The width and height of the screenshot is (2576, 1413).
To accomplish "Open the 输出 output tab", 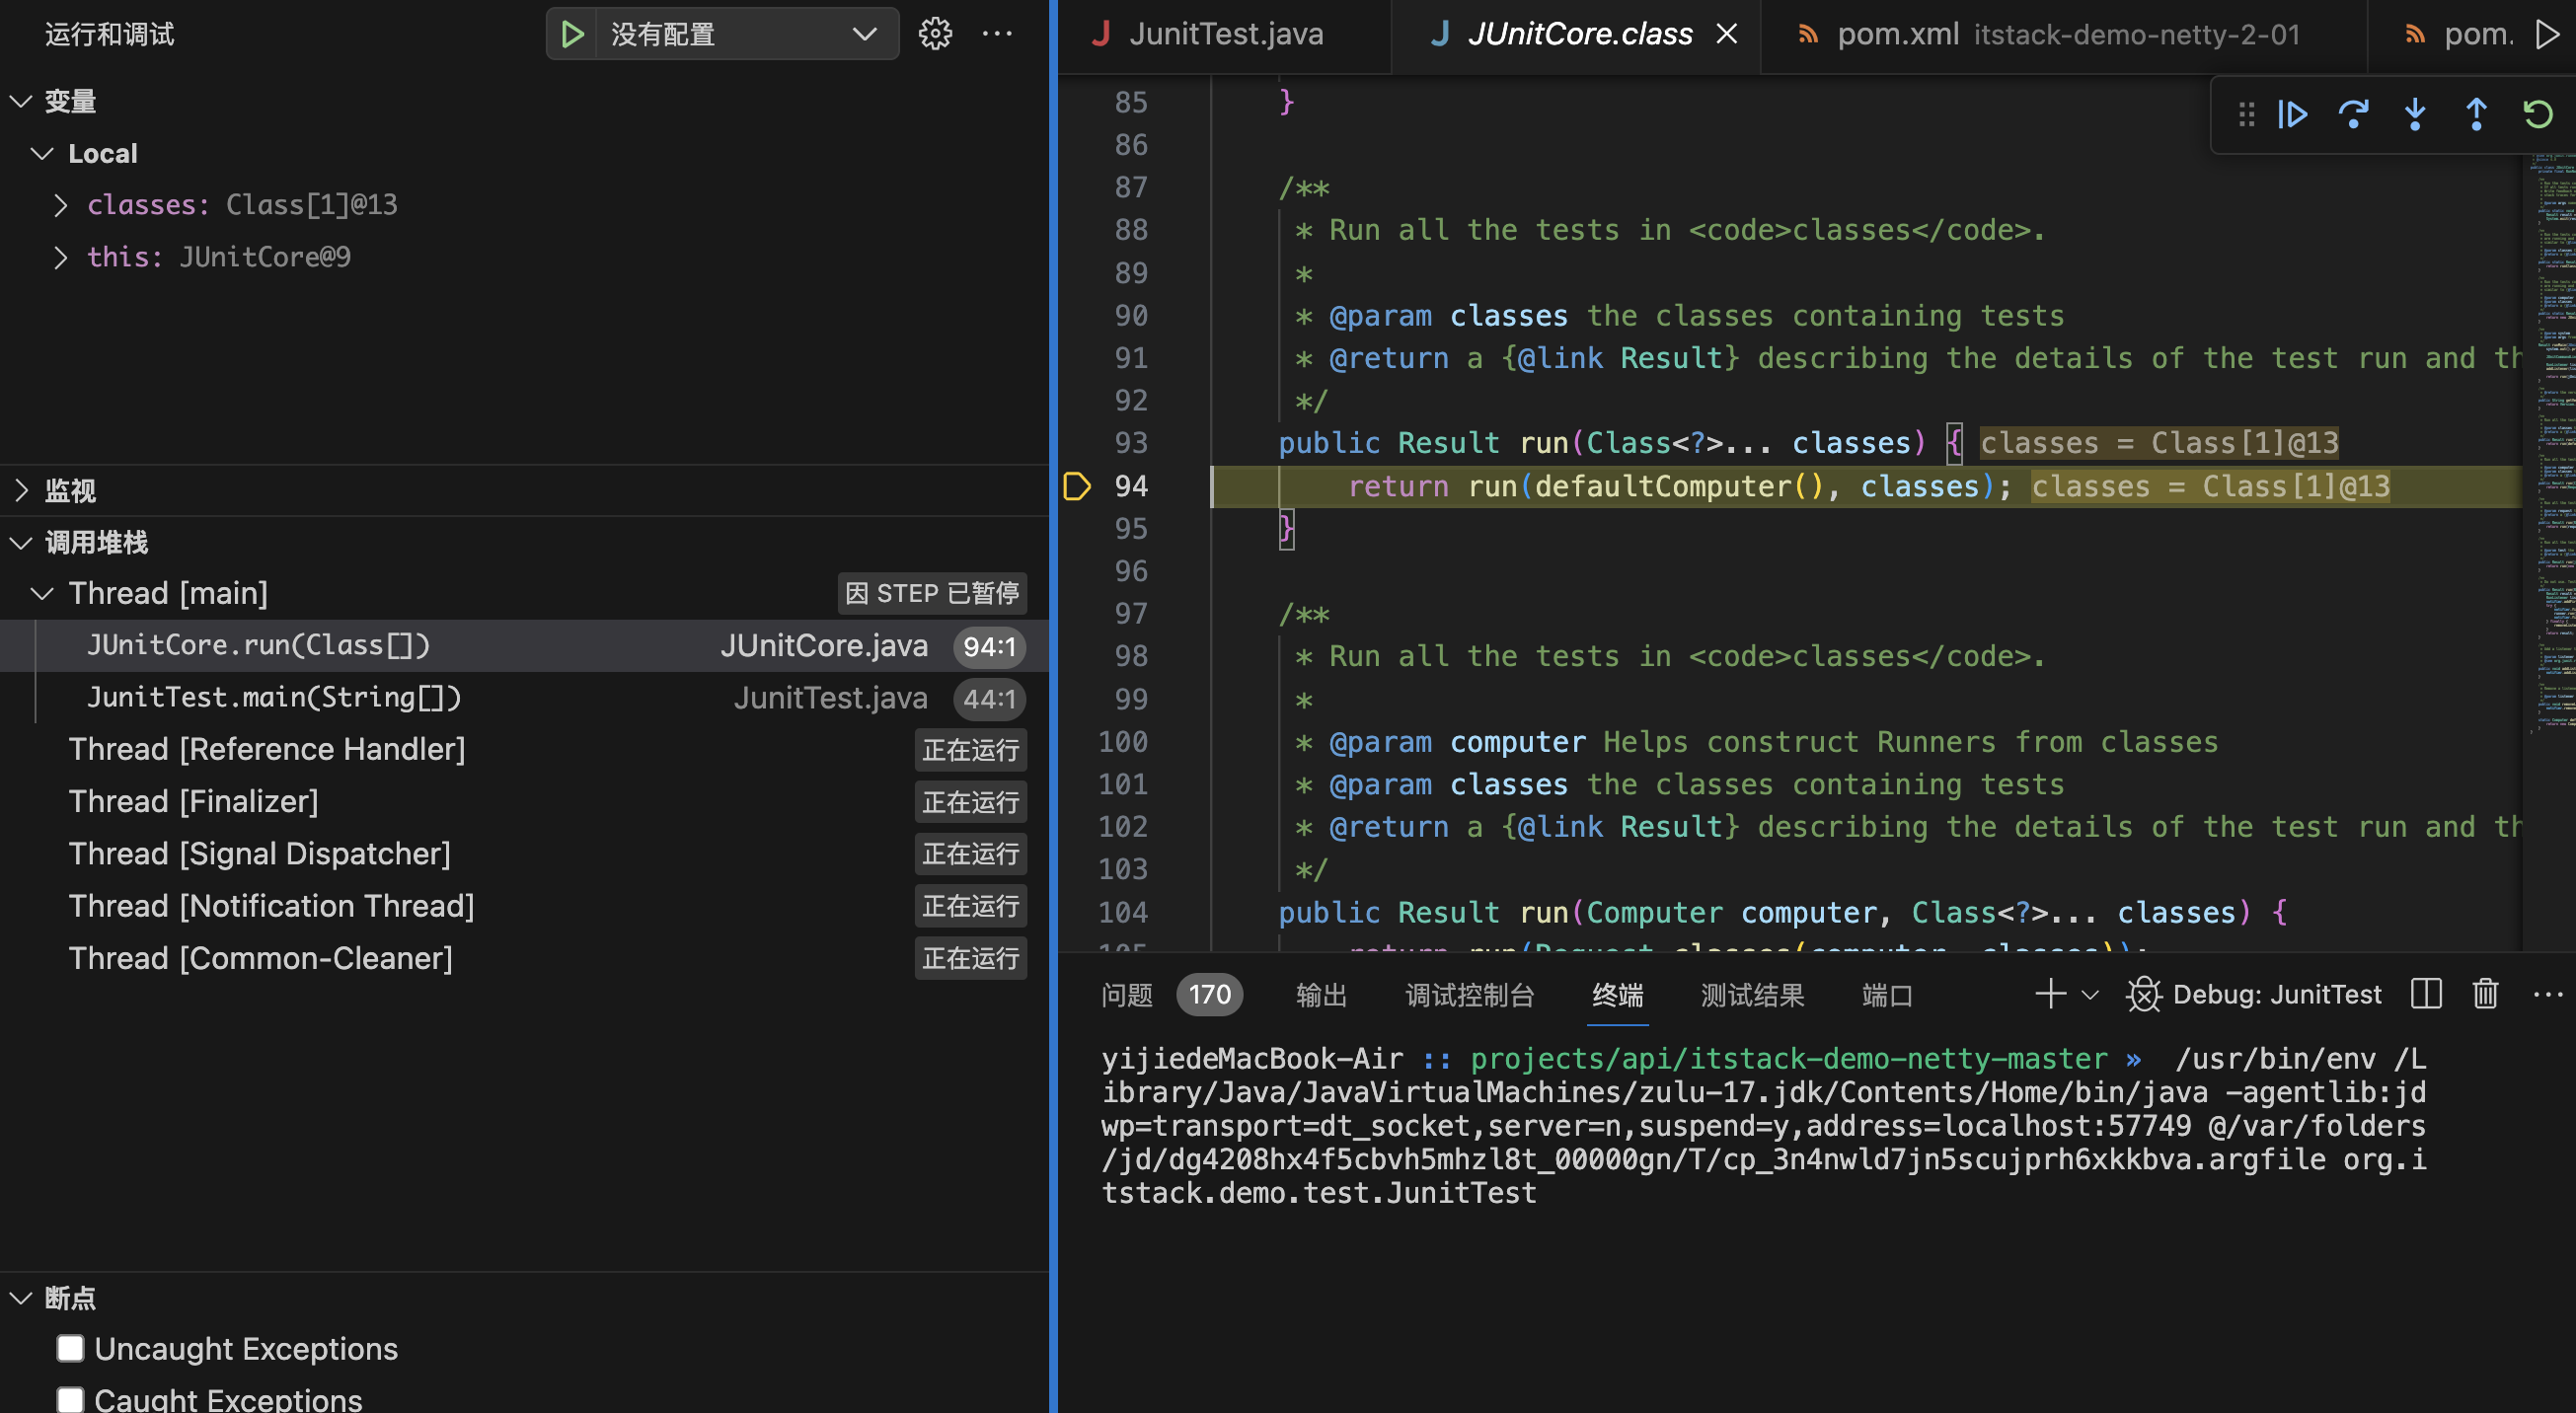I will click(1321, 995).
